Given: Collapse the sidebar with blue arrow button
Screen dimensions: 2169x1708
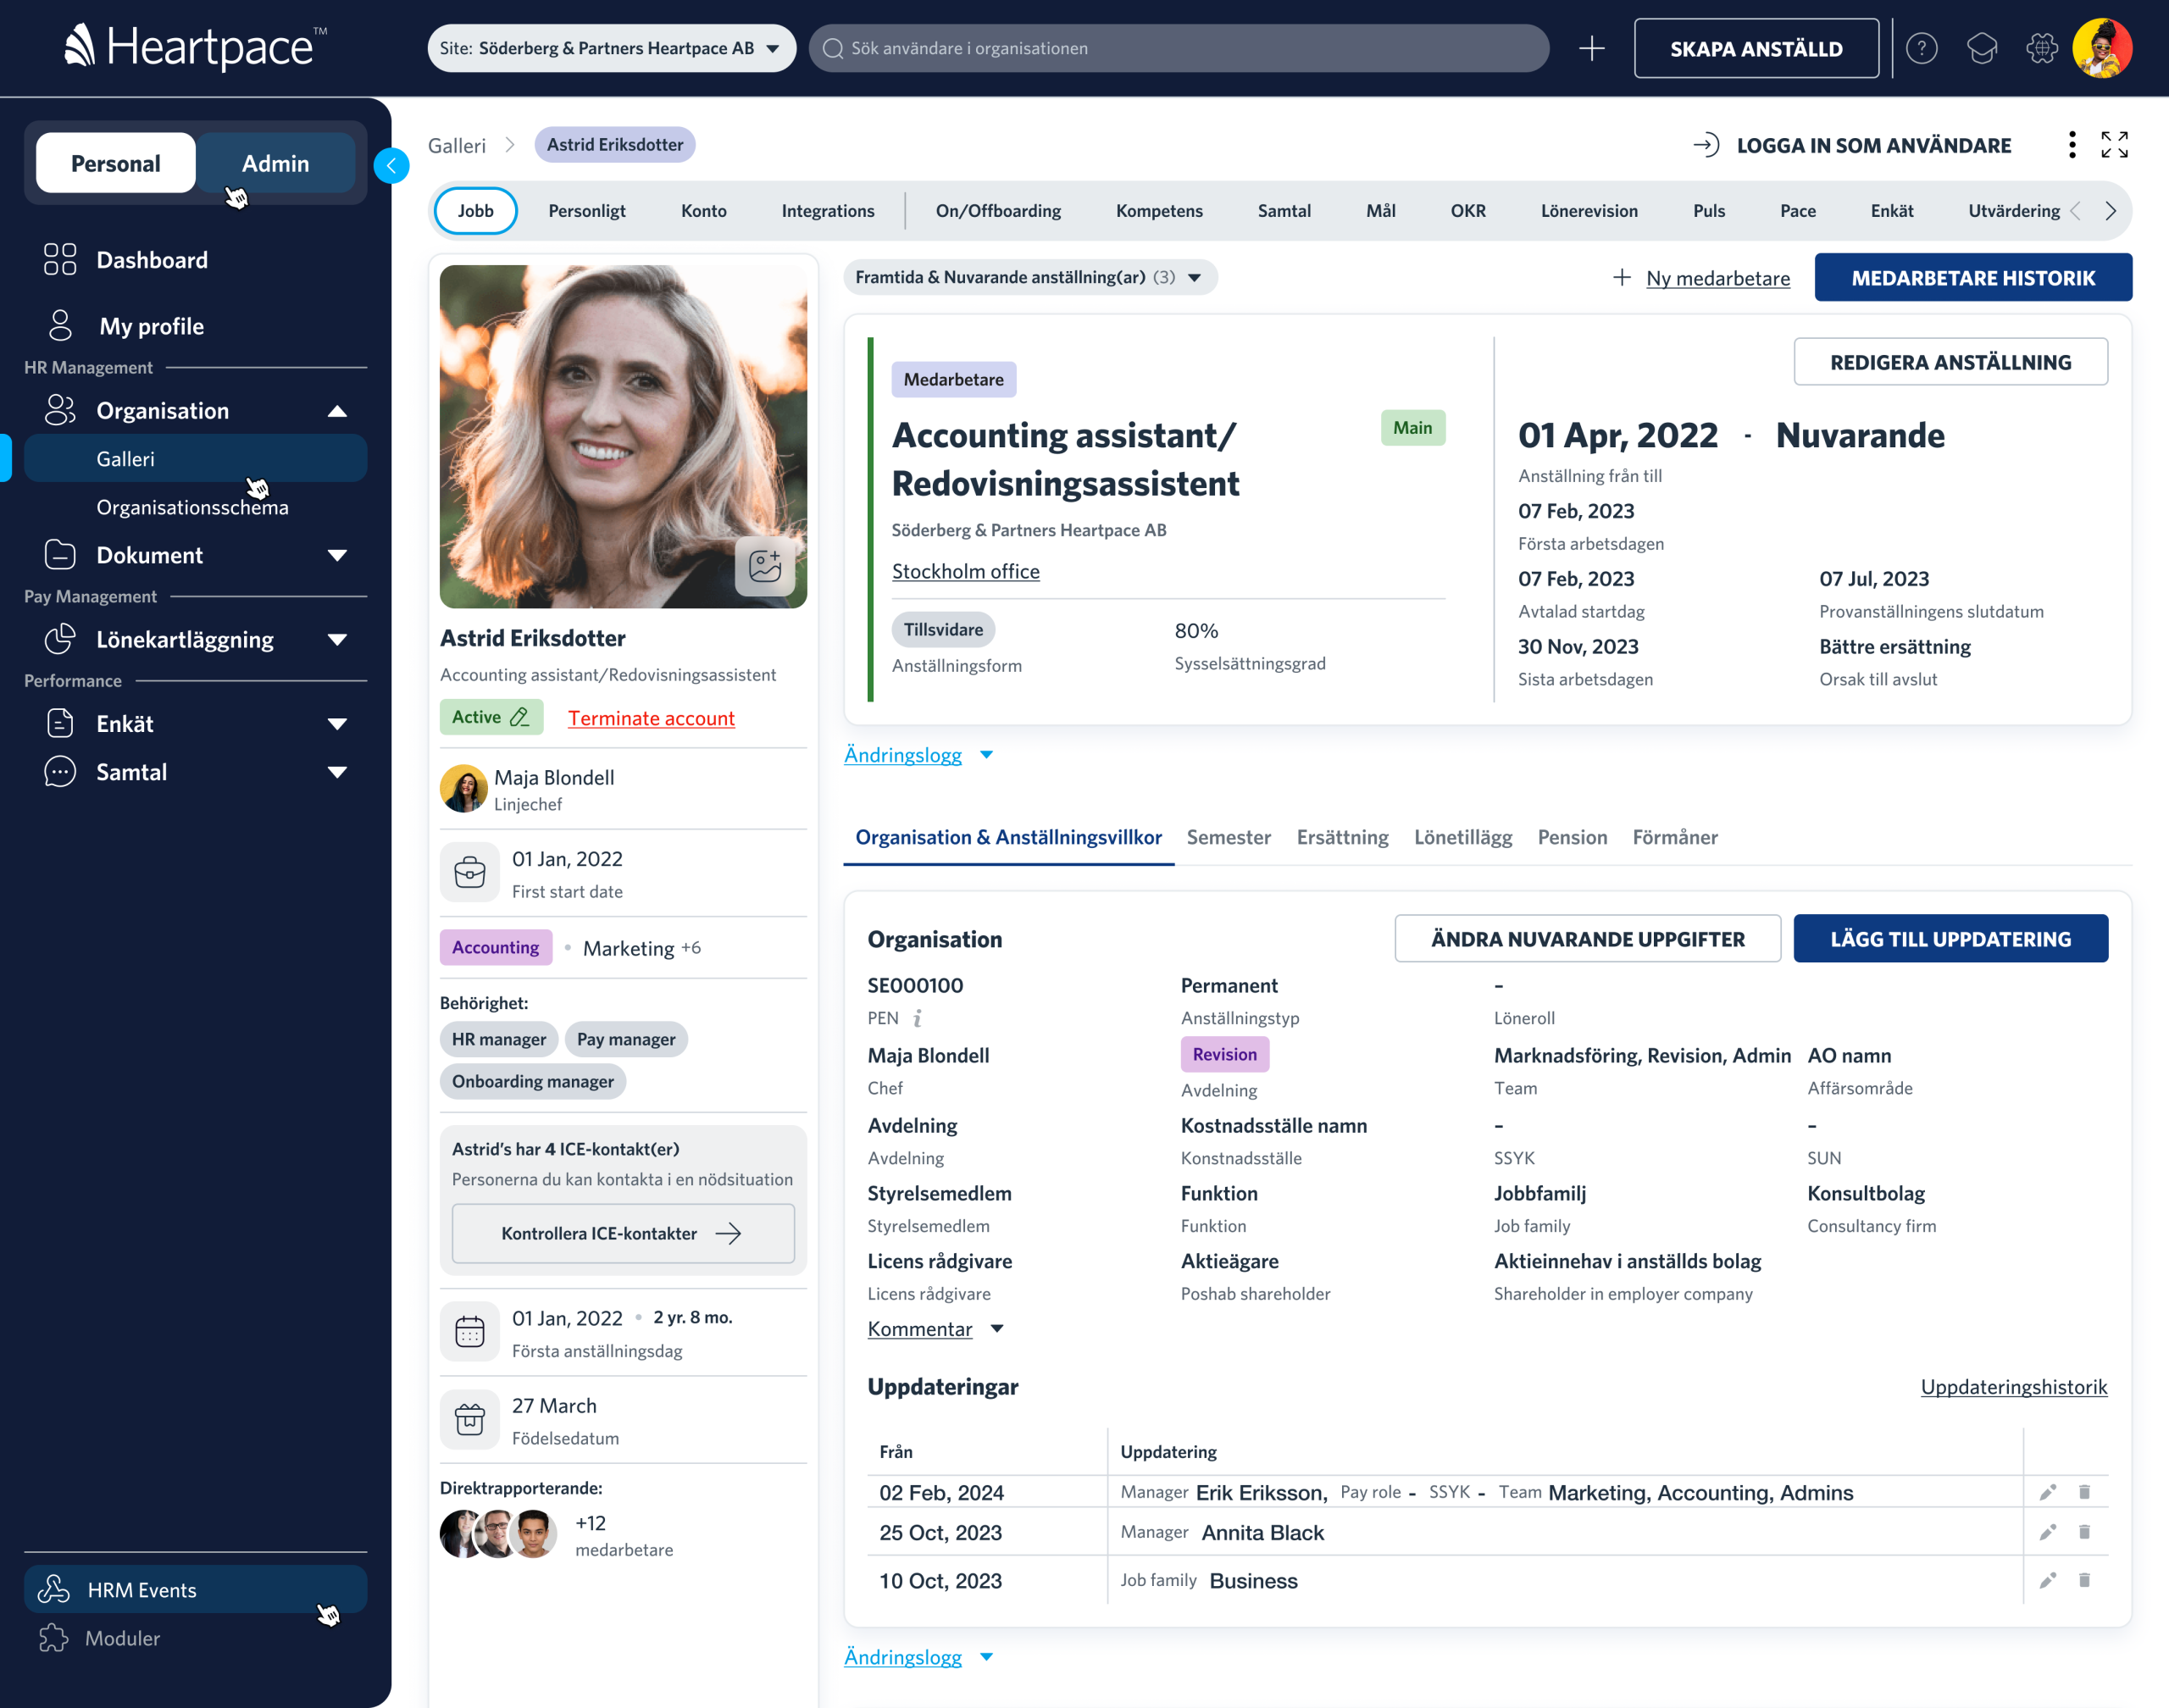Looking at the screenshot, I should point(391,166).
